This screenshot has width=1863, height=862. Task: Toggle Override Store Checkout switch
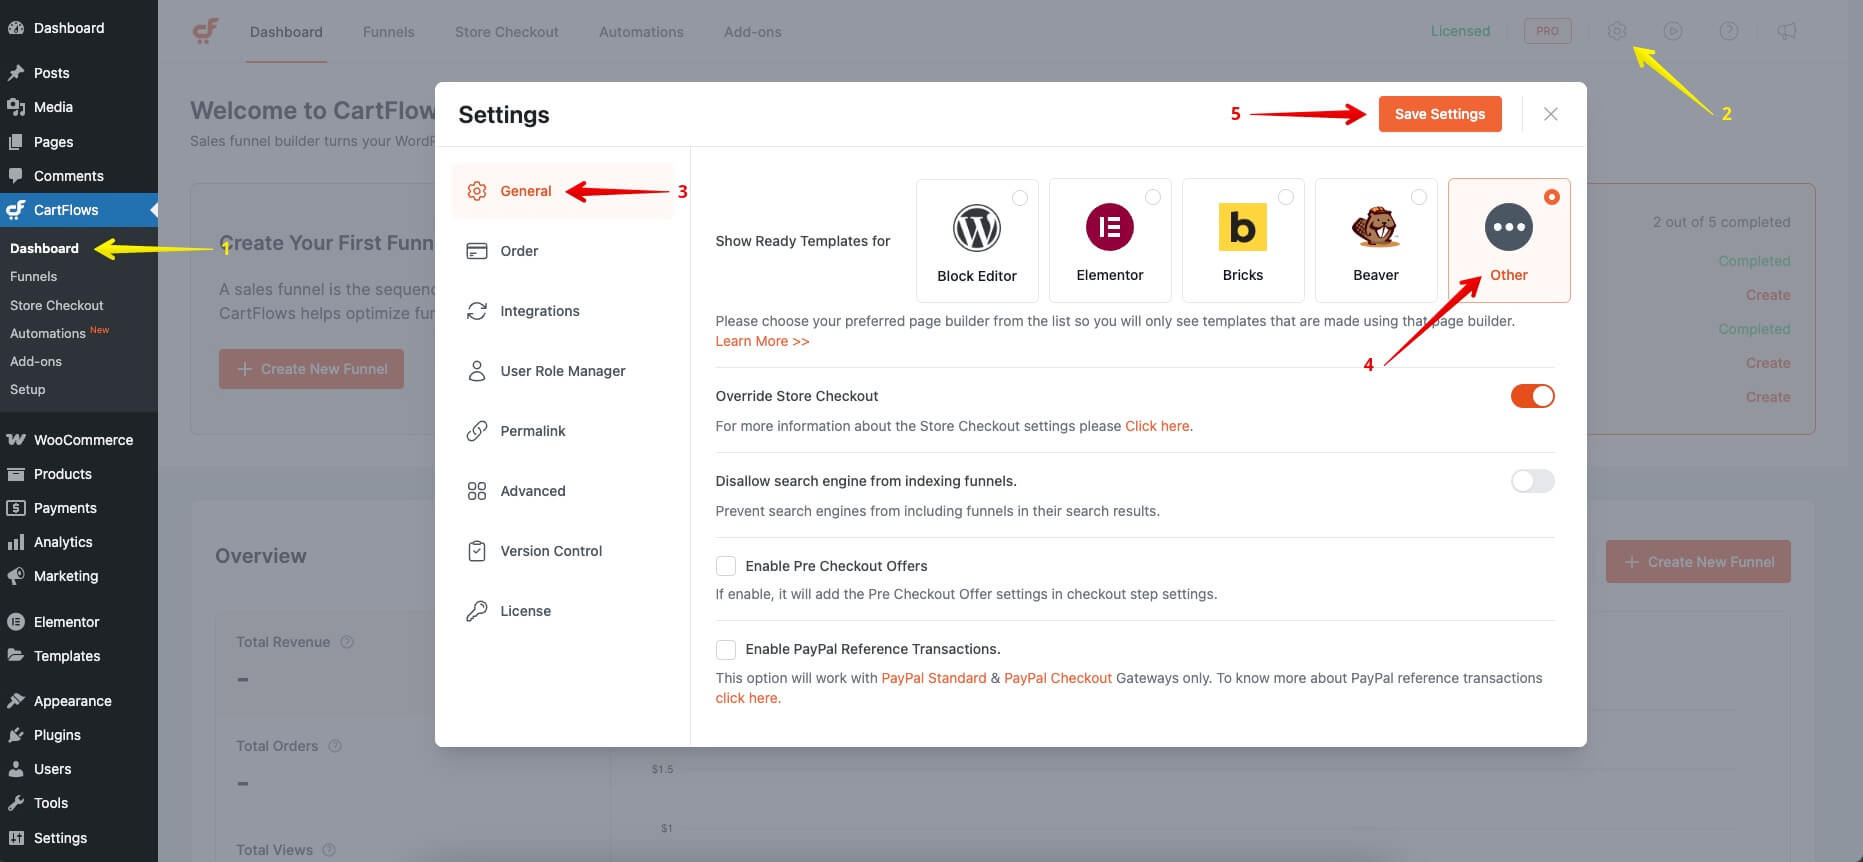1533,396
